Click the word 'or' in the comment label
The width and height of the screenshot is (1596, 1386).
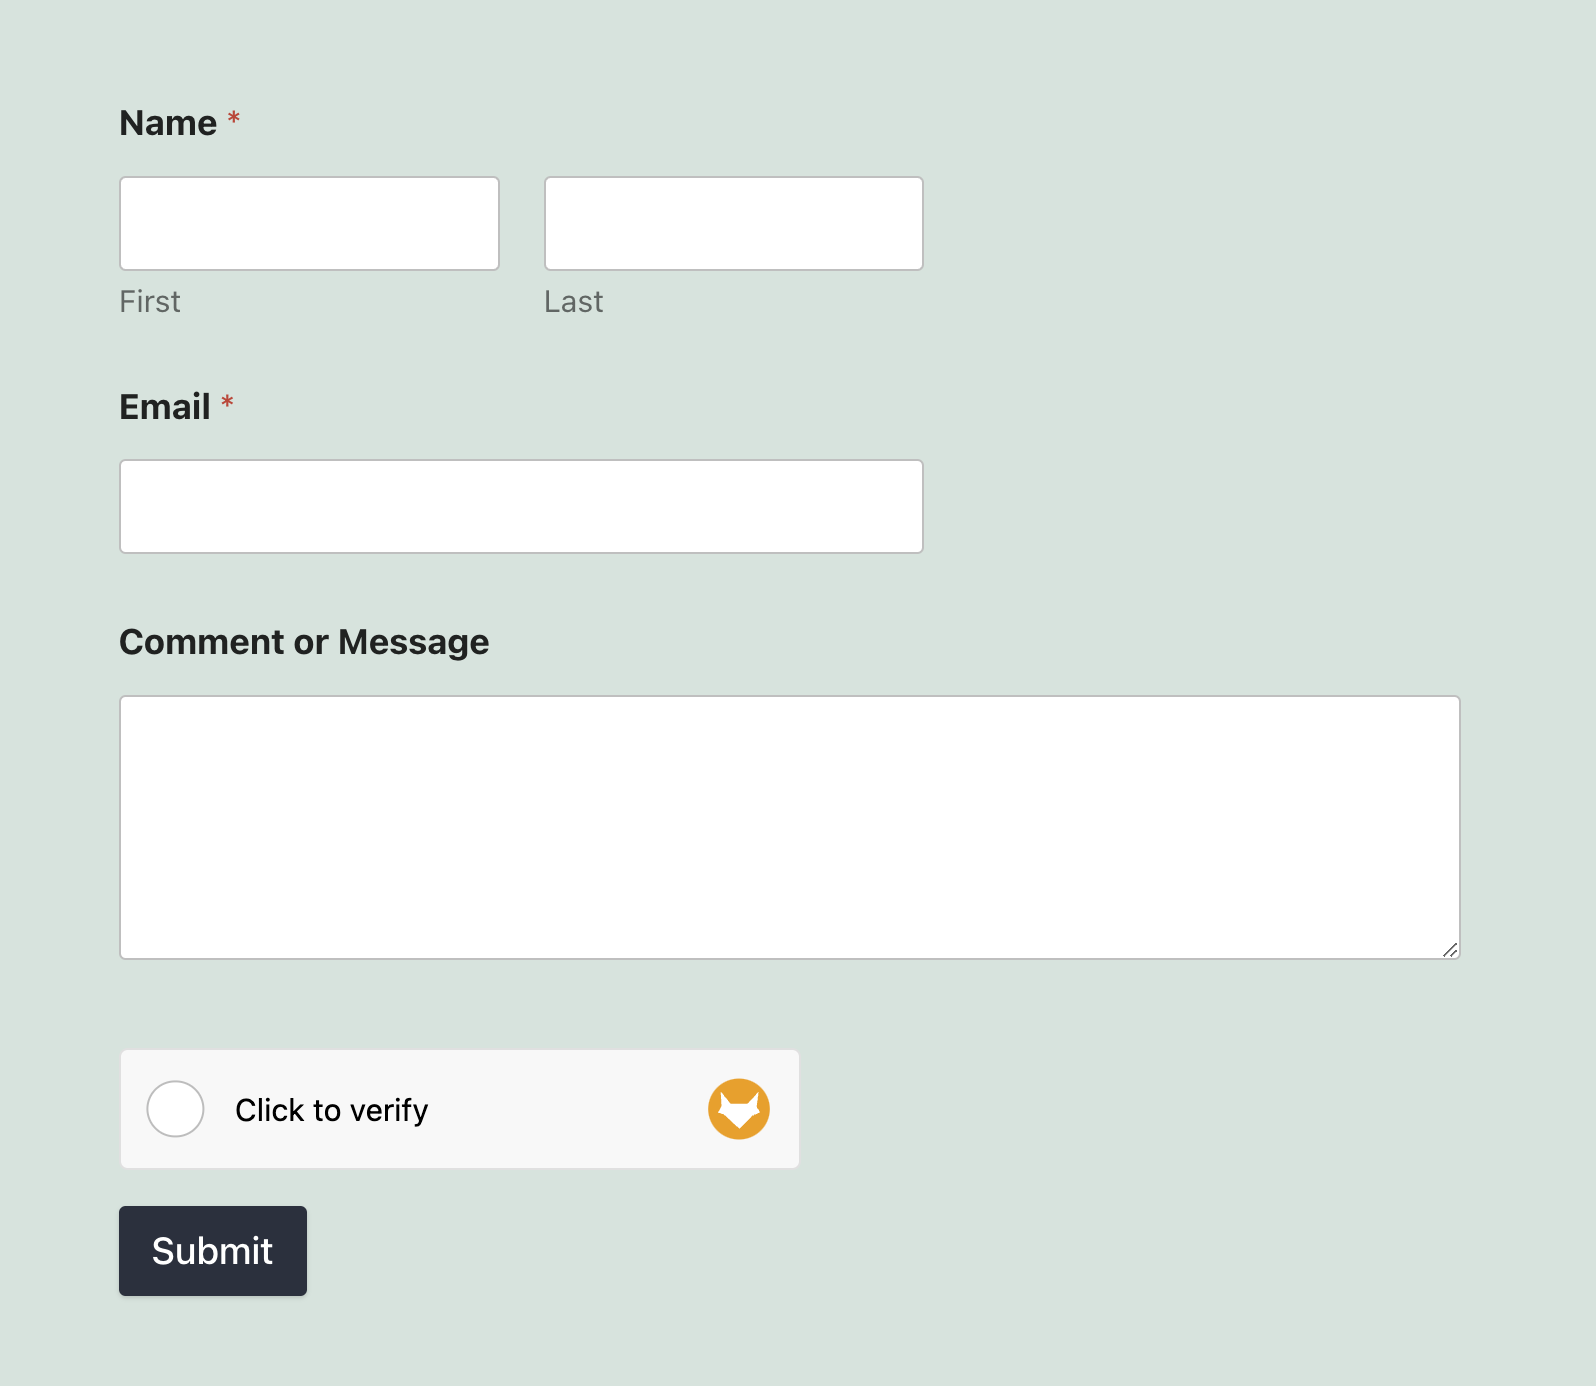pyautogui.click(x=311, y=643)
